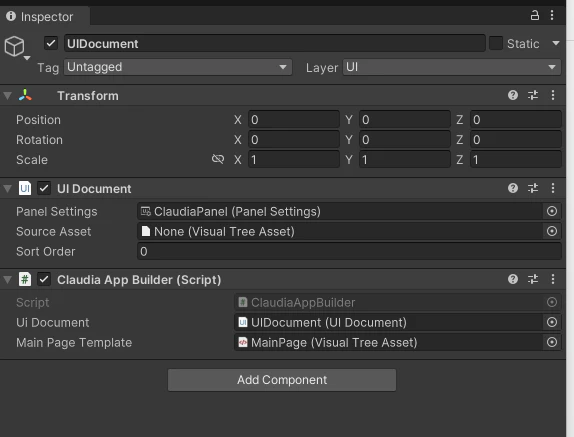The height and width of the screenshot is (437, 574).
Task: Click the Position Z field
Action: 515,120
